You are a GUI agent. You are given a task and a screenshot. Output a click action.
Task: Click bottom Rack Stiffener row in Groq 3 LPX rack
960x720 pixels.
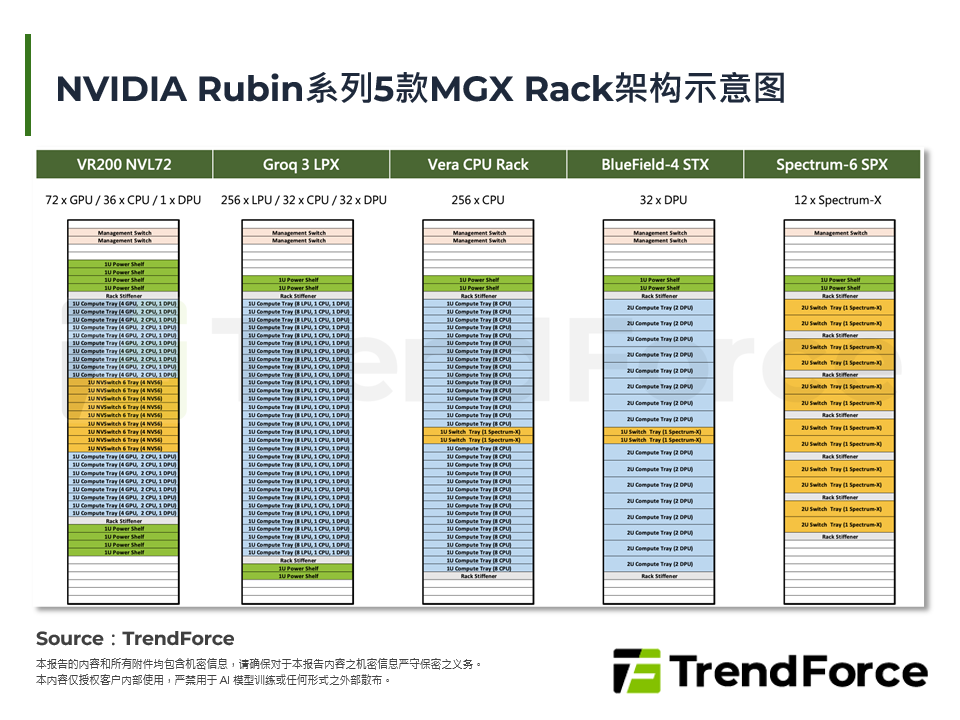click(298, 560)
